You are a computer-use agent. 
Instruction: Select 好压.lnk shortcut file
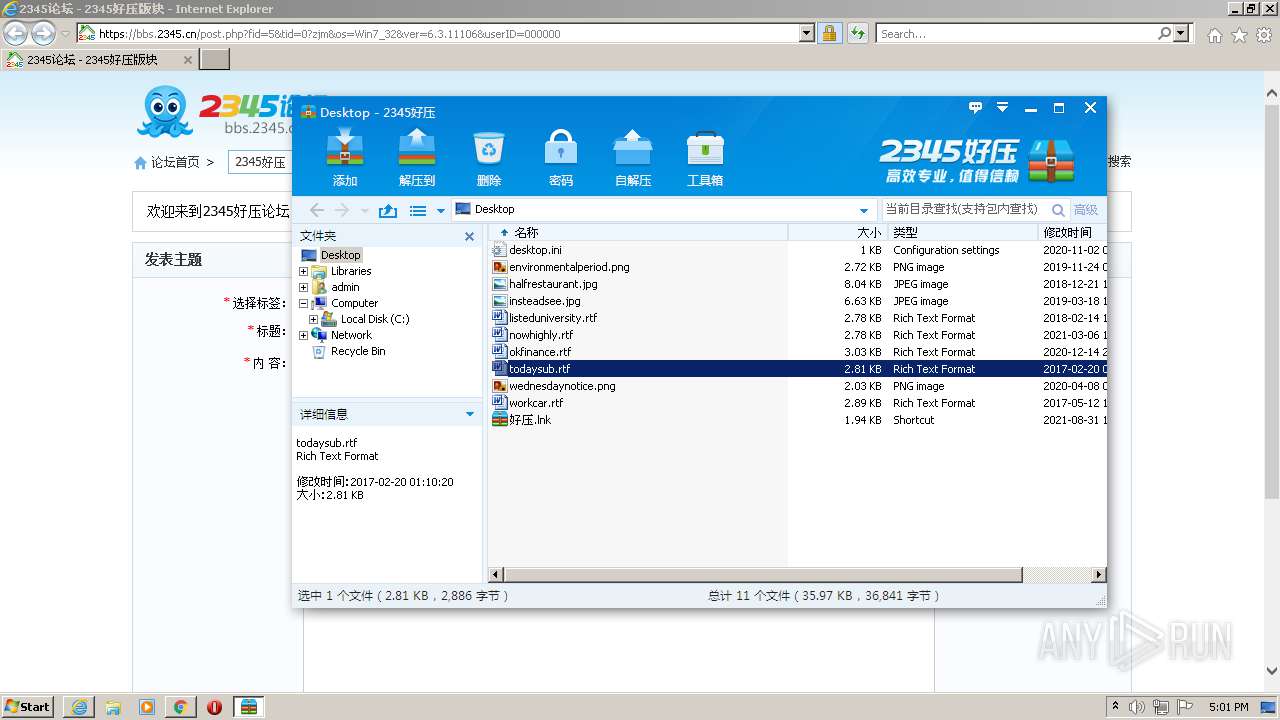530,420
